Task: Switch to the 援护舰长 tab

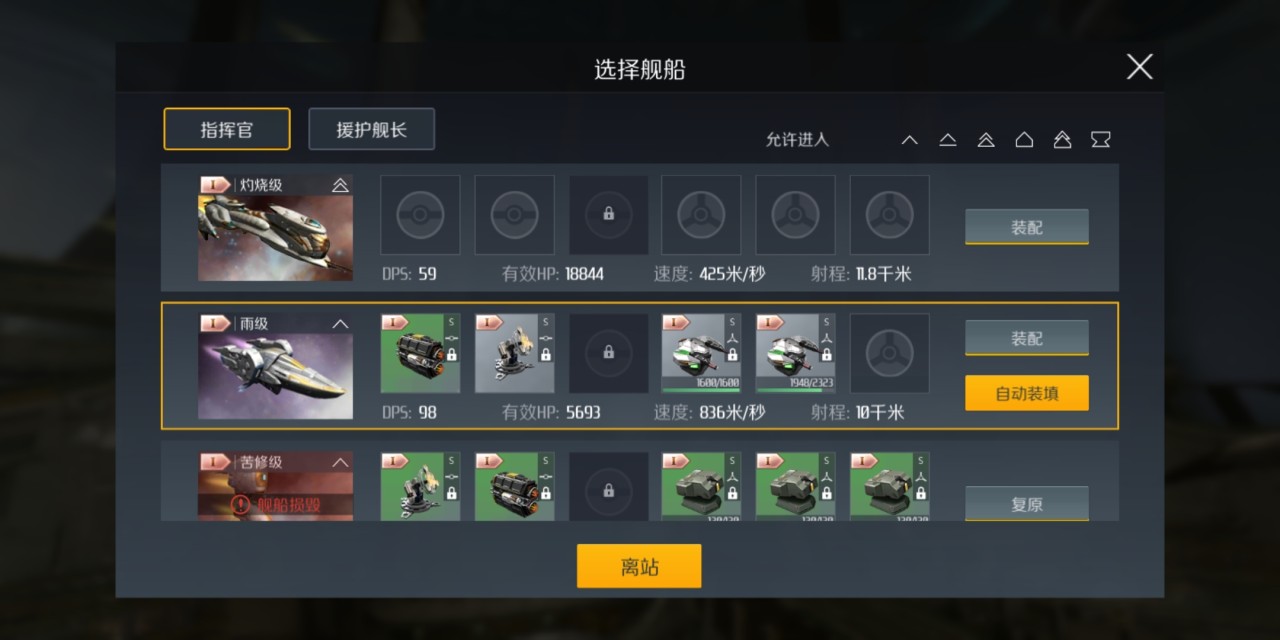Action: point(371,129)
